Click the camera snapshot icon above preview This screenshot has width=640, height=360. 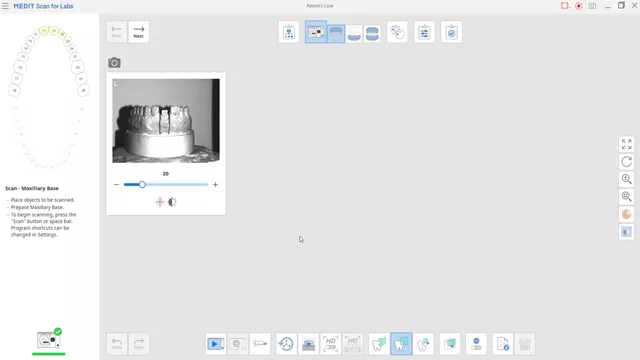pyautogui.click(x=114, y=63)
